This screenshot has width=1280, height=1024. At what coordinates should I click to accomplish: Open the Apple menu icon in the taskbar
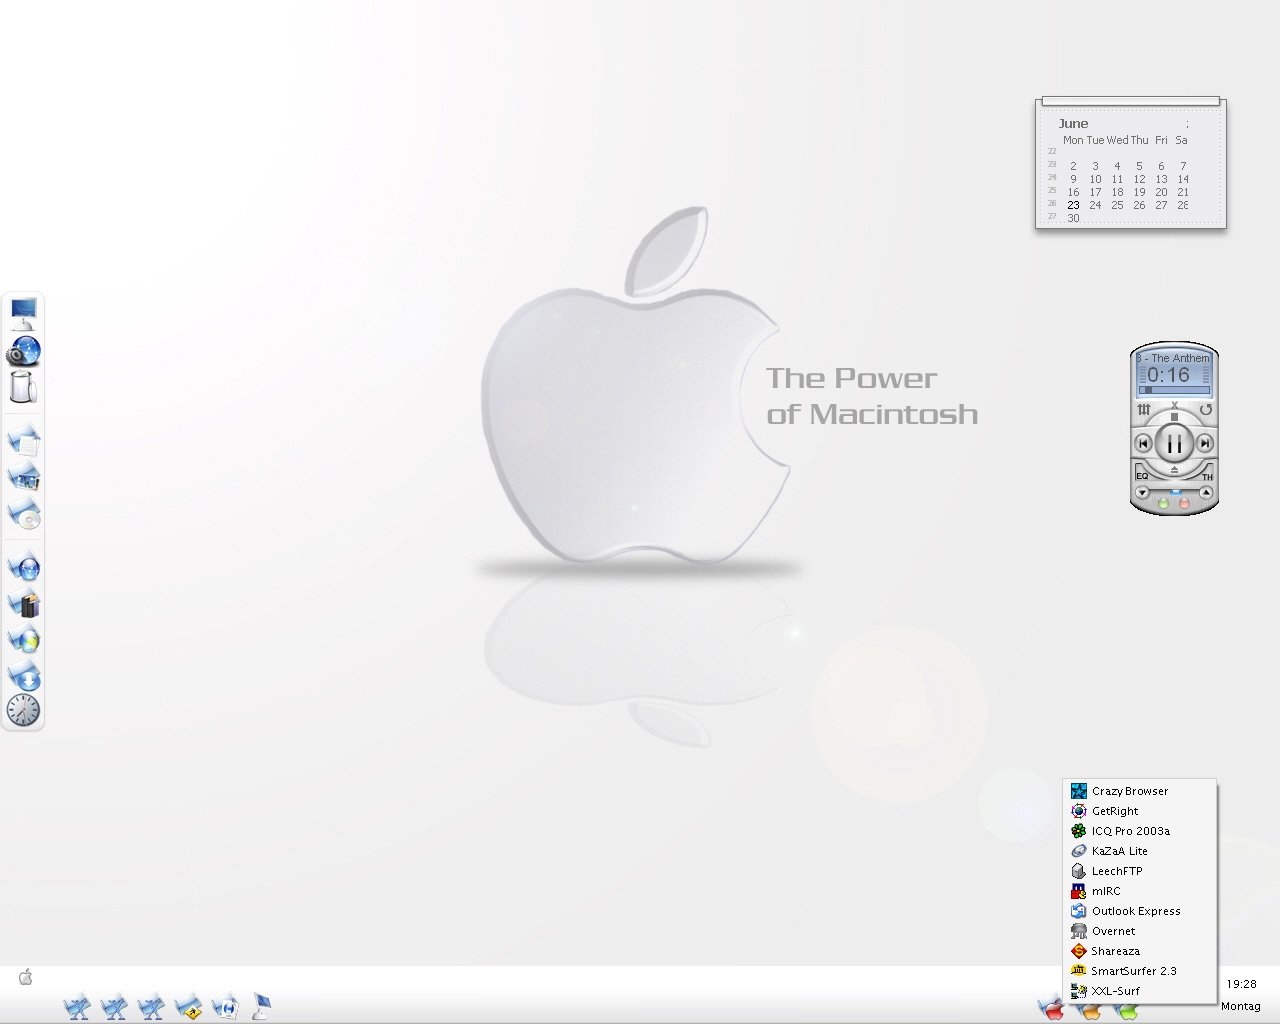click(26, 977)
